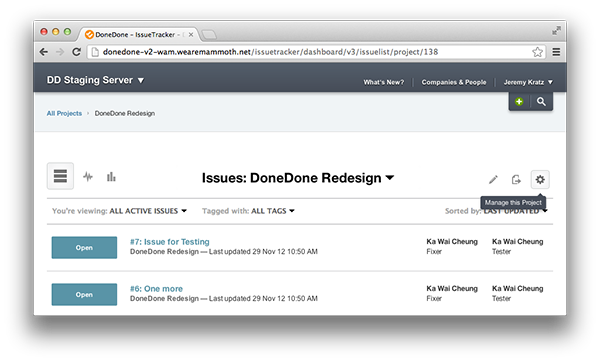
Task: Open search with the magnifying glass icon
Action: (x=541, y=101)
